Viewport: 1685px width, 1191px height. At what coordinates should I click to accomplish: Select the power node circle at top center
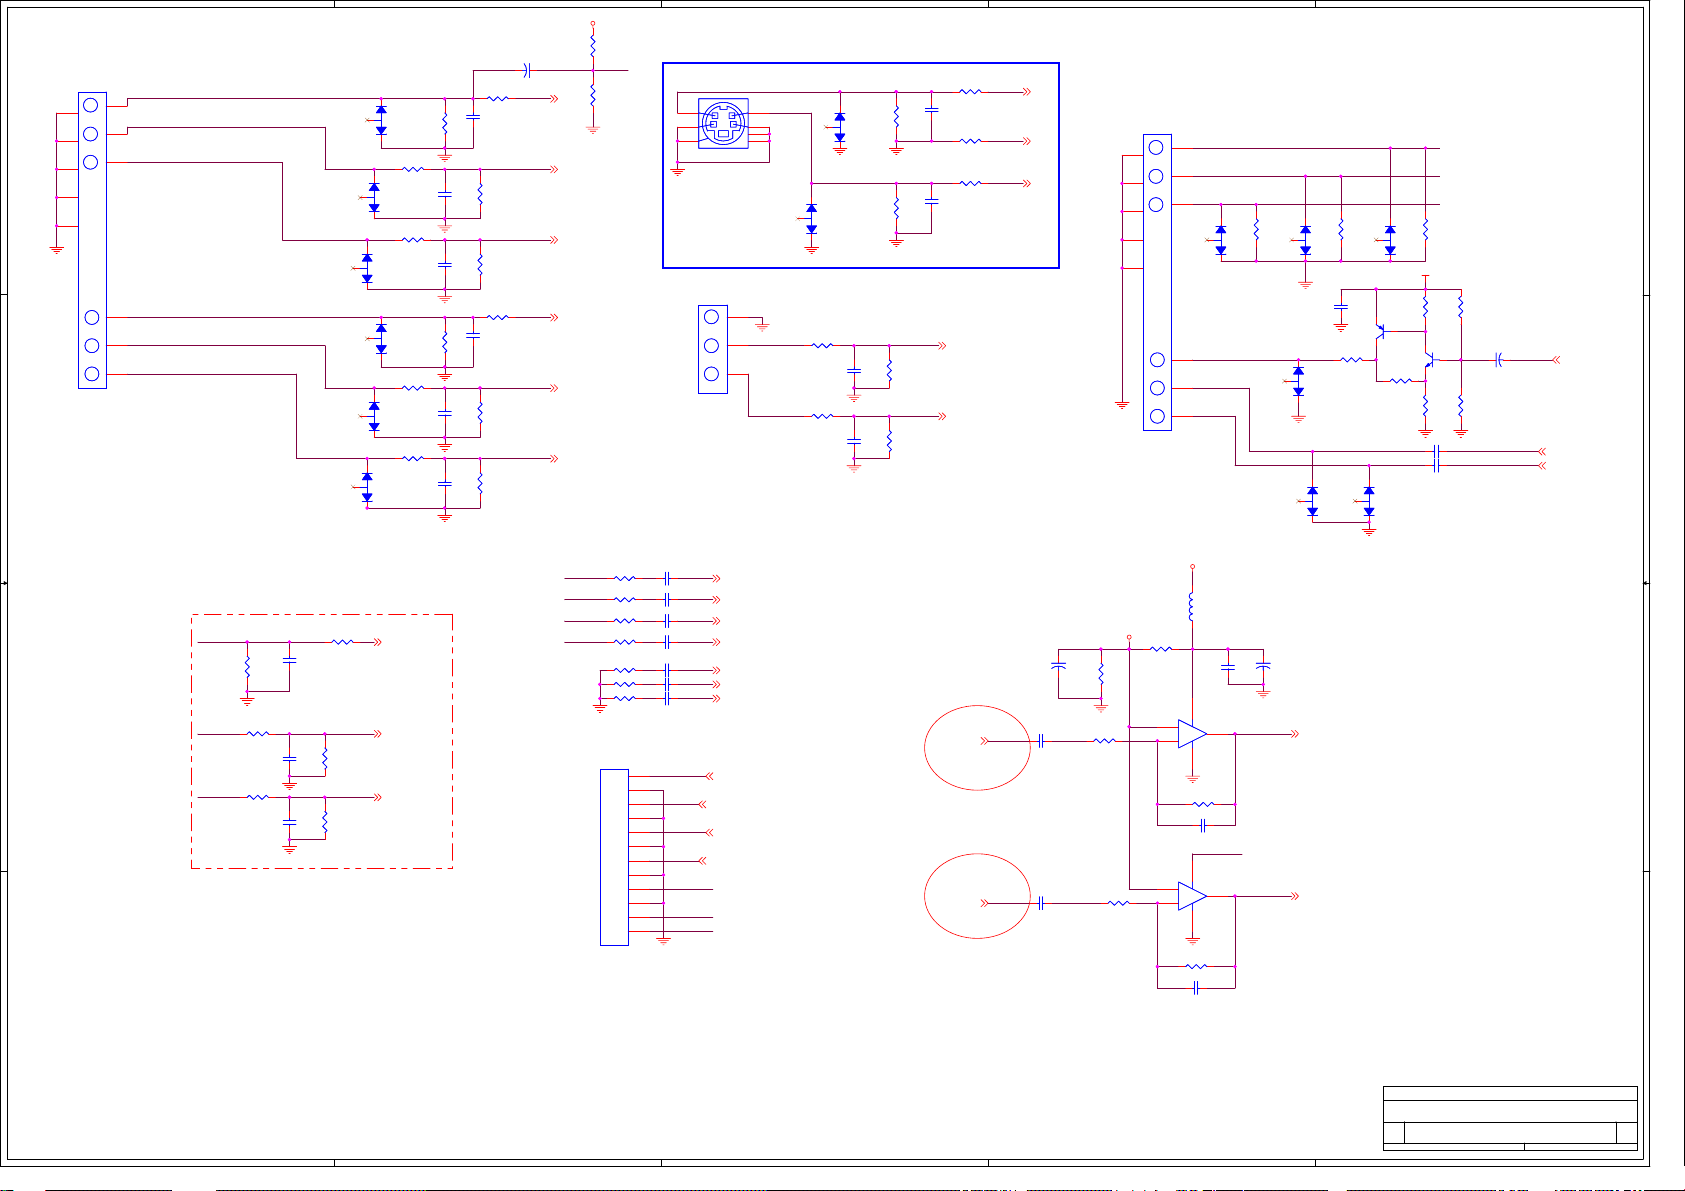[593, 23]
